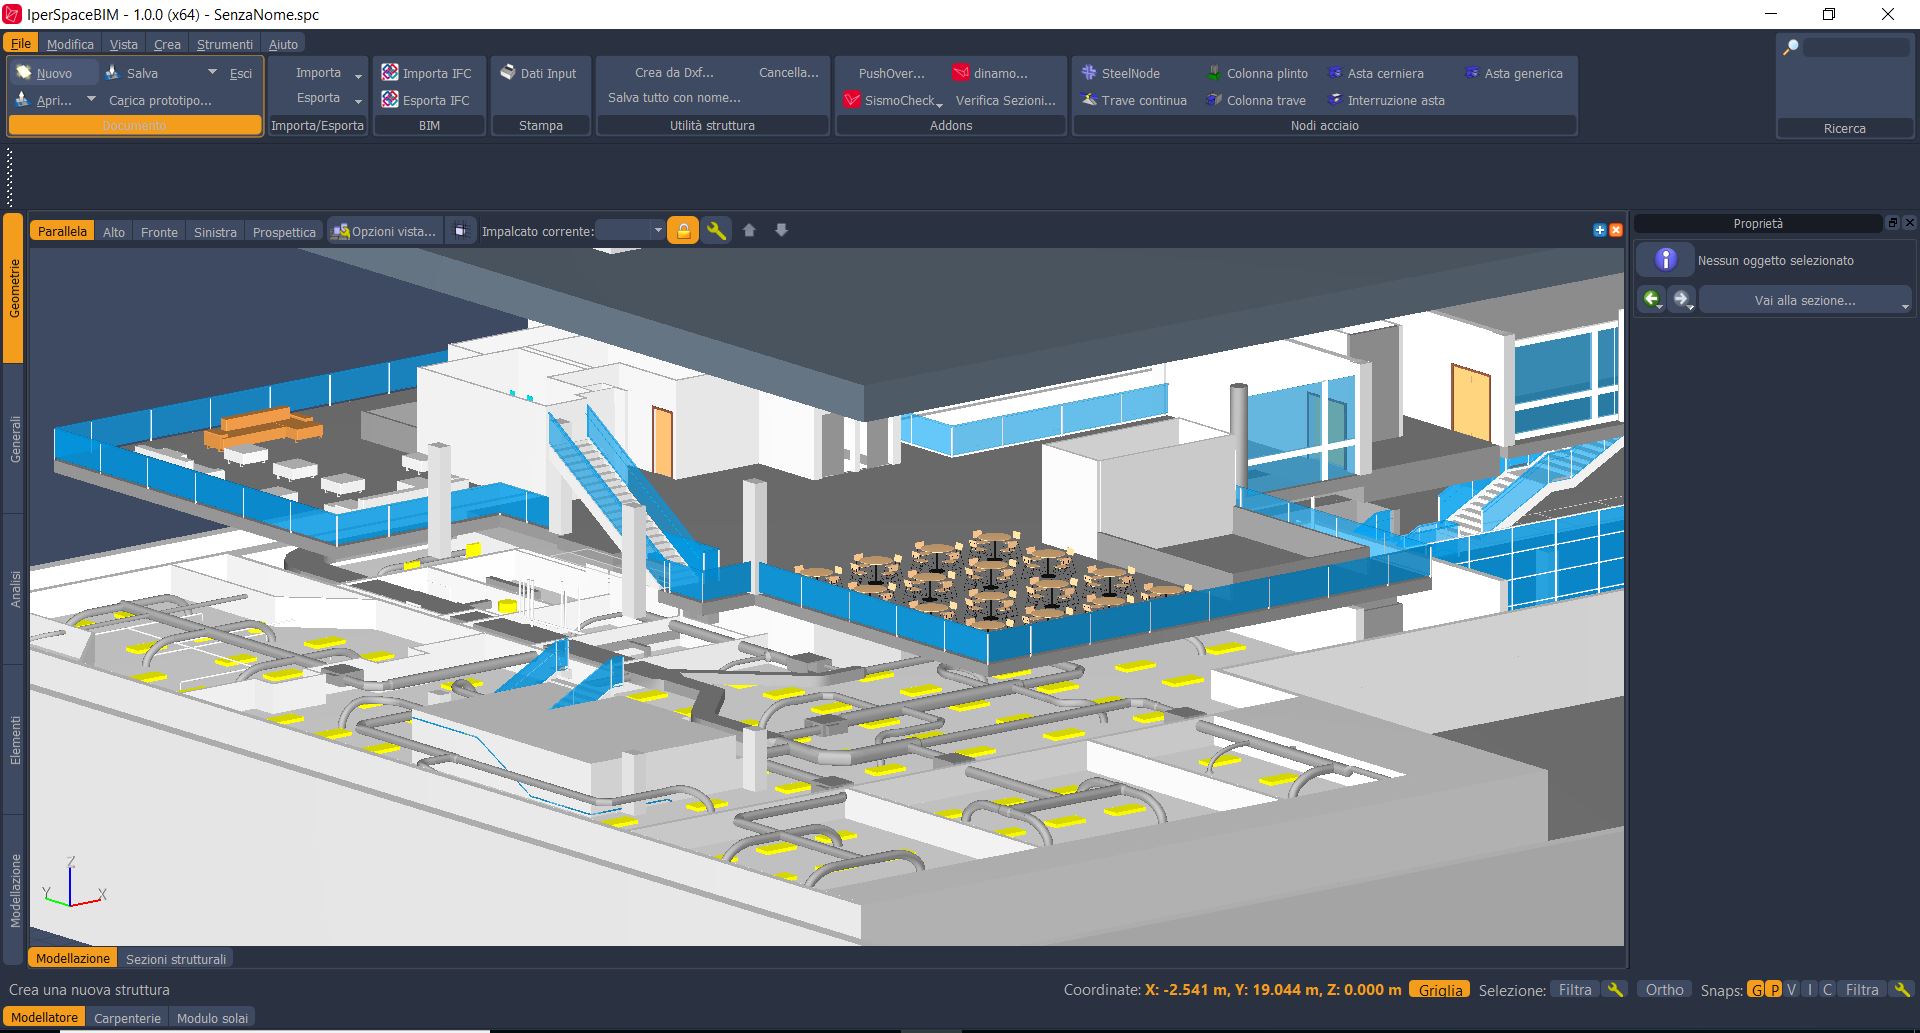Image resolution: width=1920 pixels, height=1033 pixels.
Task: Open the Crea menu
Action: click(x=167, y=44)
